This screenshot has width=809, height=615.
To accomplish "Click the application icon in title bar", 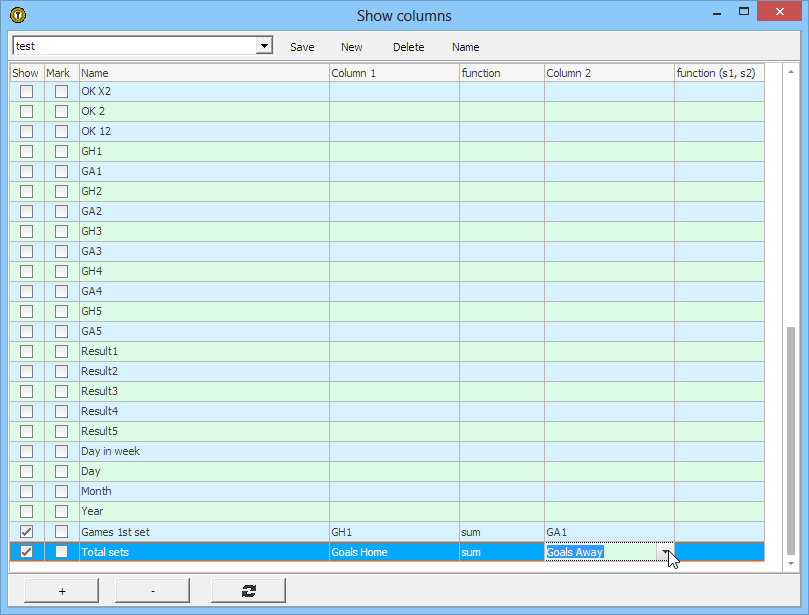I will [17, 15].
